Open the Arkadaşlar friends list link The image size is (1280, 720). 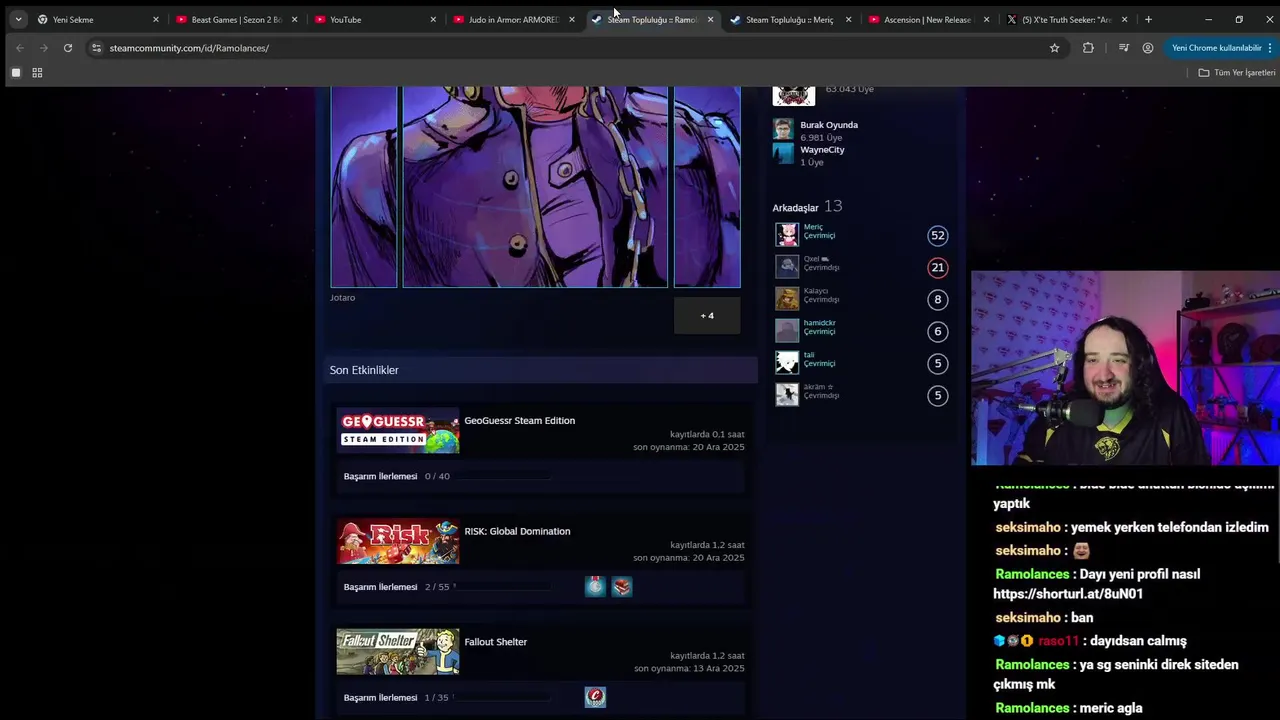[x=795, y=208]
